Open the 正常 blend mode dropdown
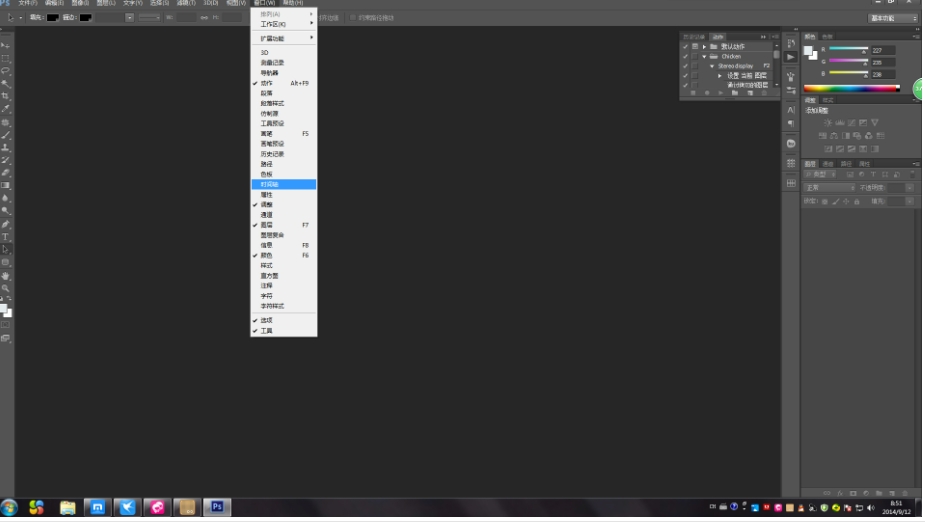925x522 pixels. (x=830, y=188)
